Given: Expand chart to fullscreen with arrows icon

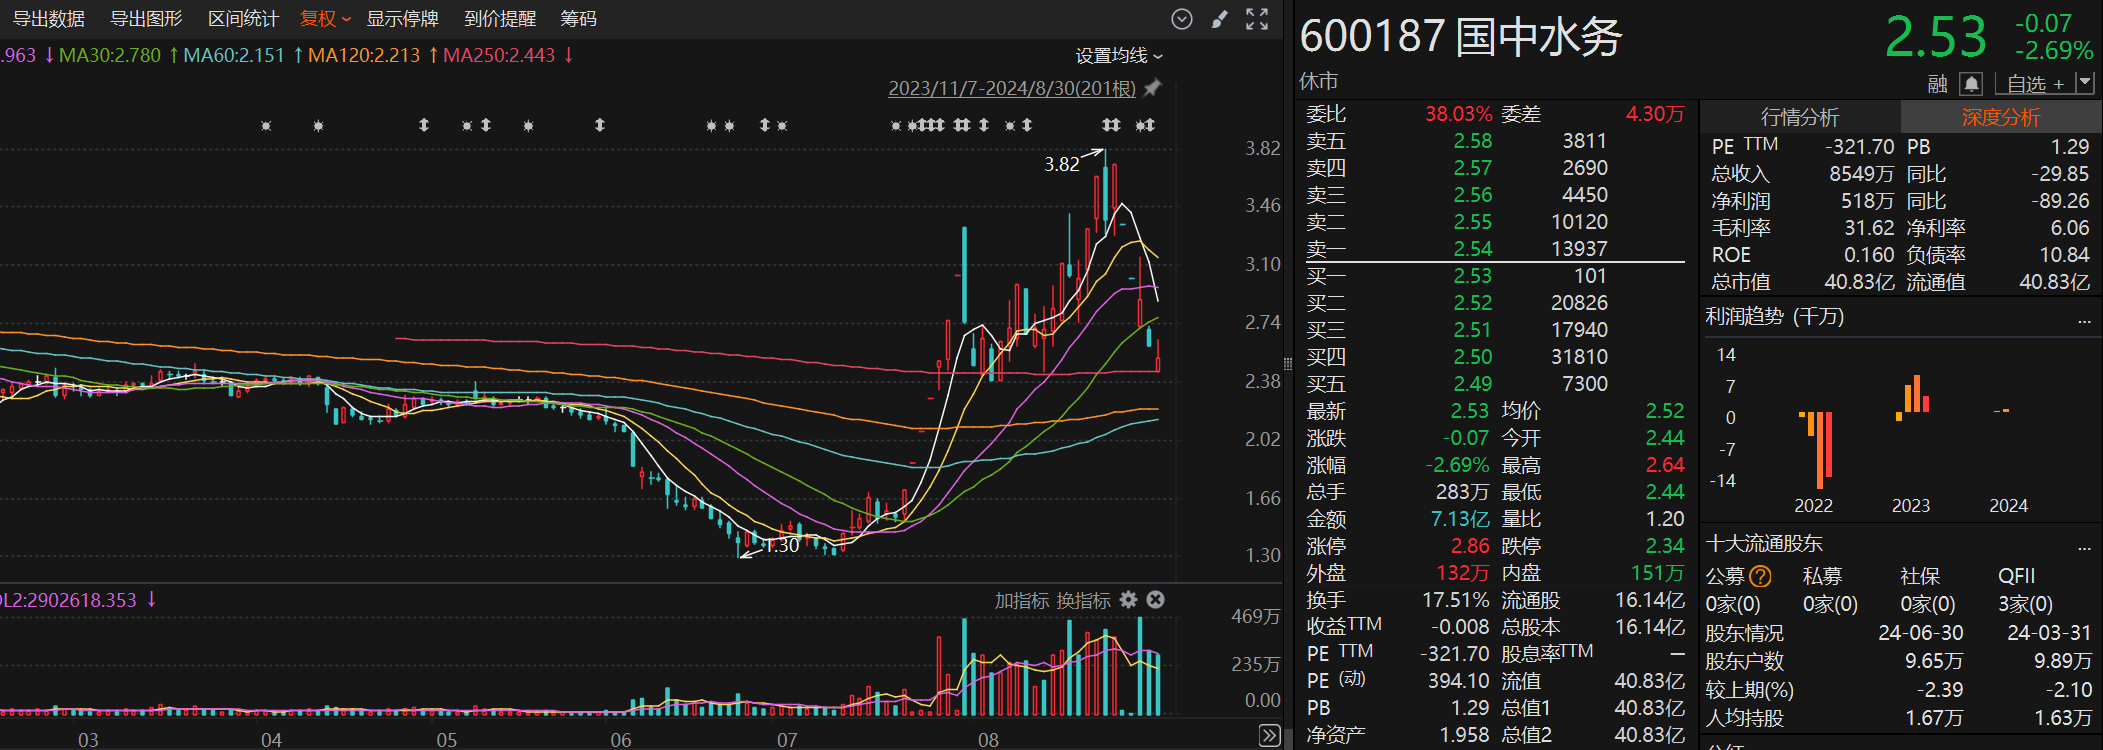Looking at the screenshot, I should [x=1257, y=19].
